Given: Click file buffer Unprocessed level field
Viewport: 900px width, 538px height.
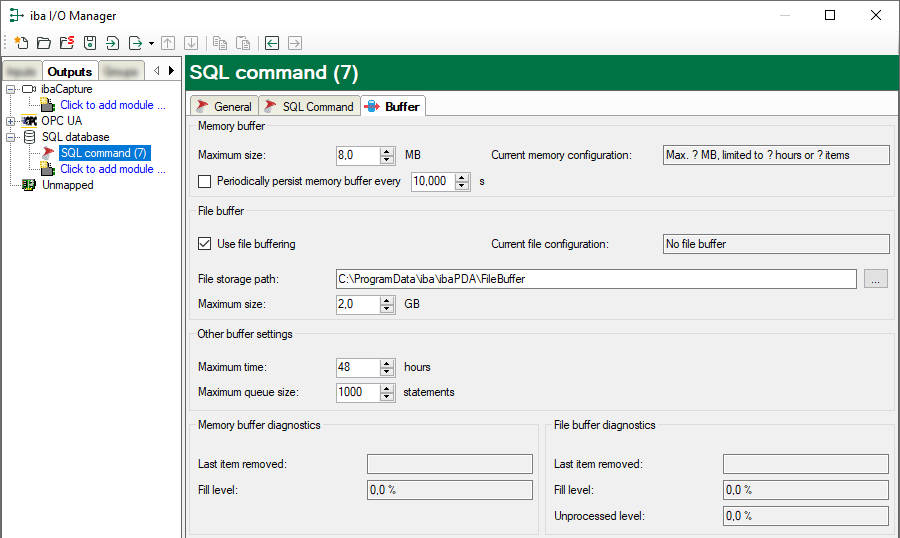Looking at the screenshot, I should 806,516.
